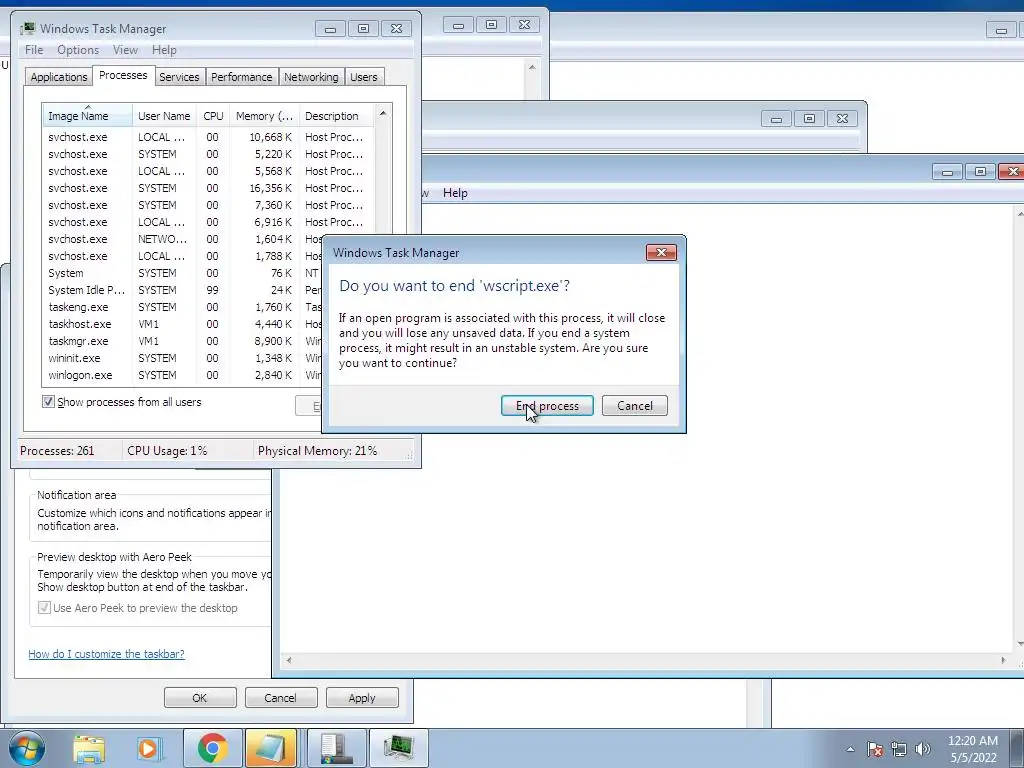Open the Action Center flag icon

point(875,749)
